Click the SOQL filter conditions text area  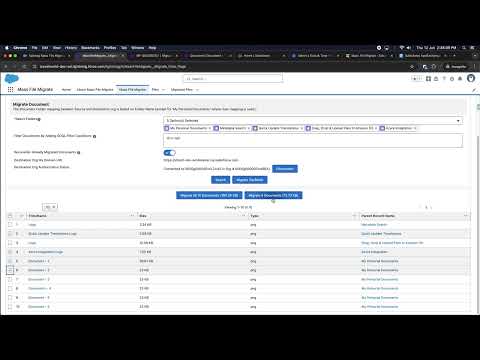(313, 141)
